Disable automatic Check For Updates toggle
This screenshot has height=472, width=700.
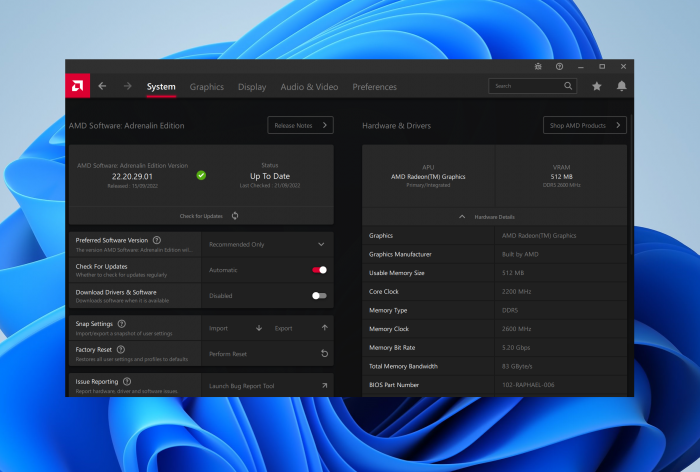click(x=320, y=270)
